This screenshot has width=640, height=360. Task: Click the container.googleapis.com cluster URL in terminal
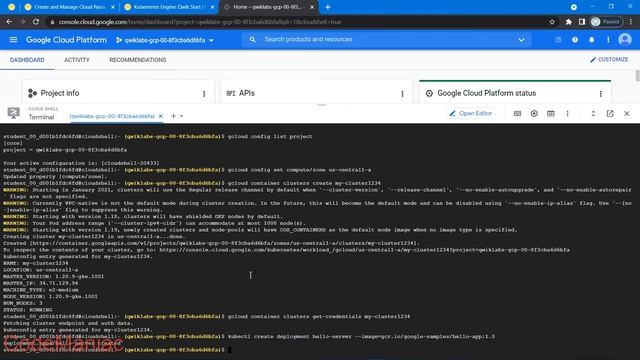pos(223,243)
